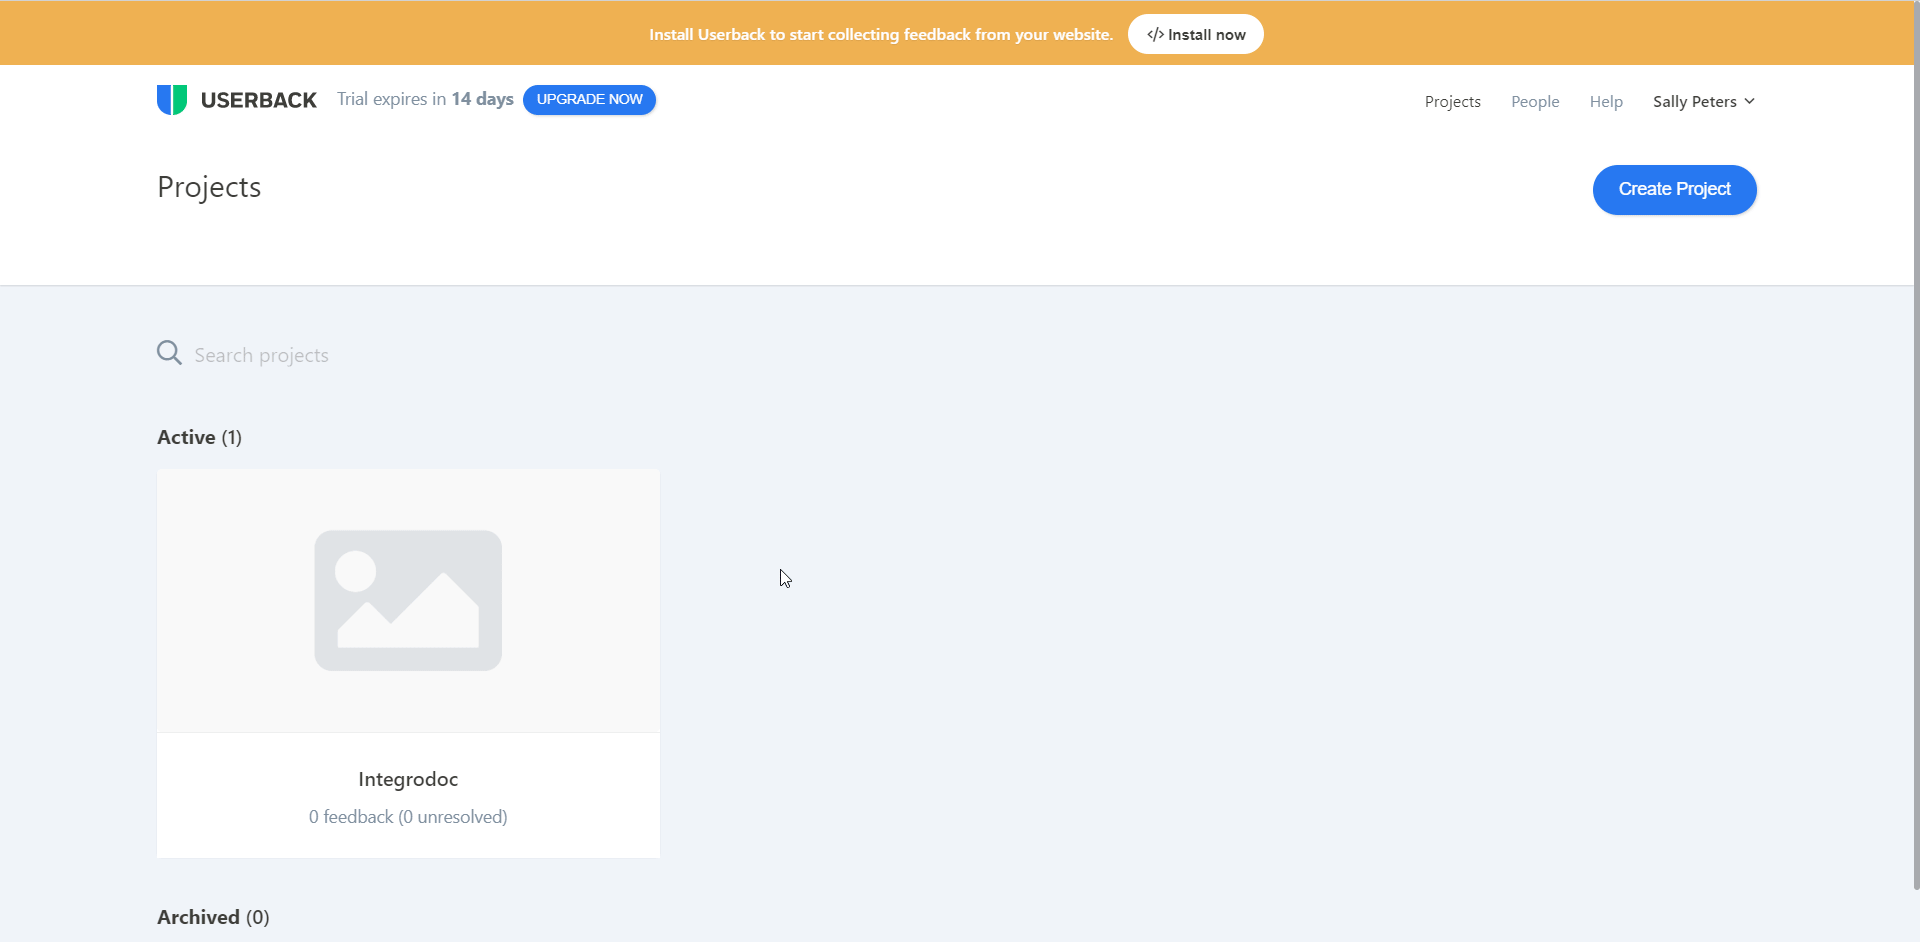1920x942 pixels.
Task: Click the USERBACK wordmark text
Action: (258, 100)
